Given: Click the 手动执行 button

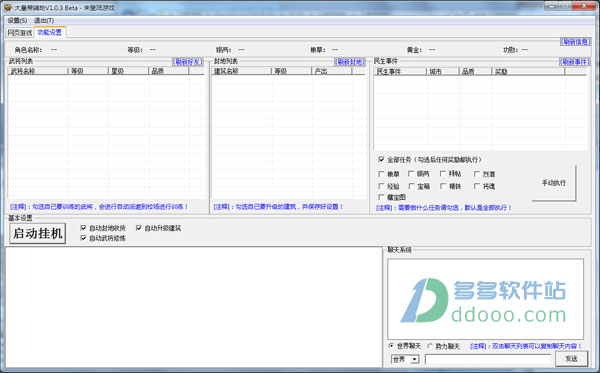Looking at the screenshot, I should point(554,183).
